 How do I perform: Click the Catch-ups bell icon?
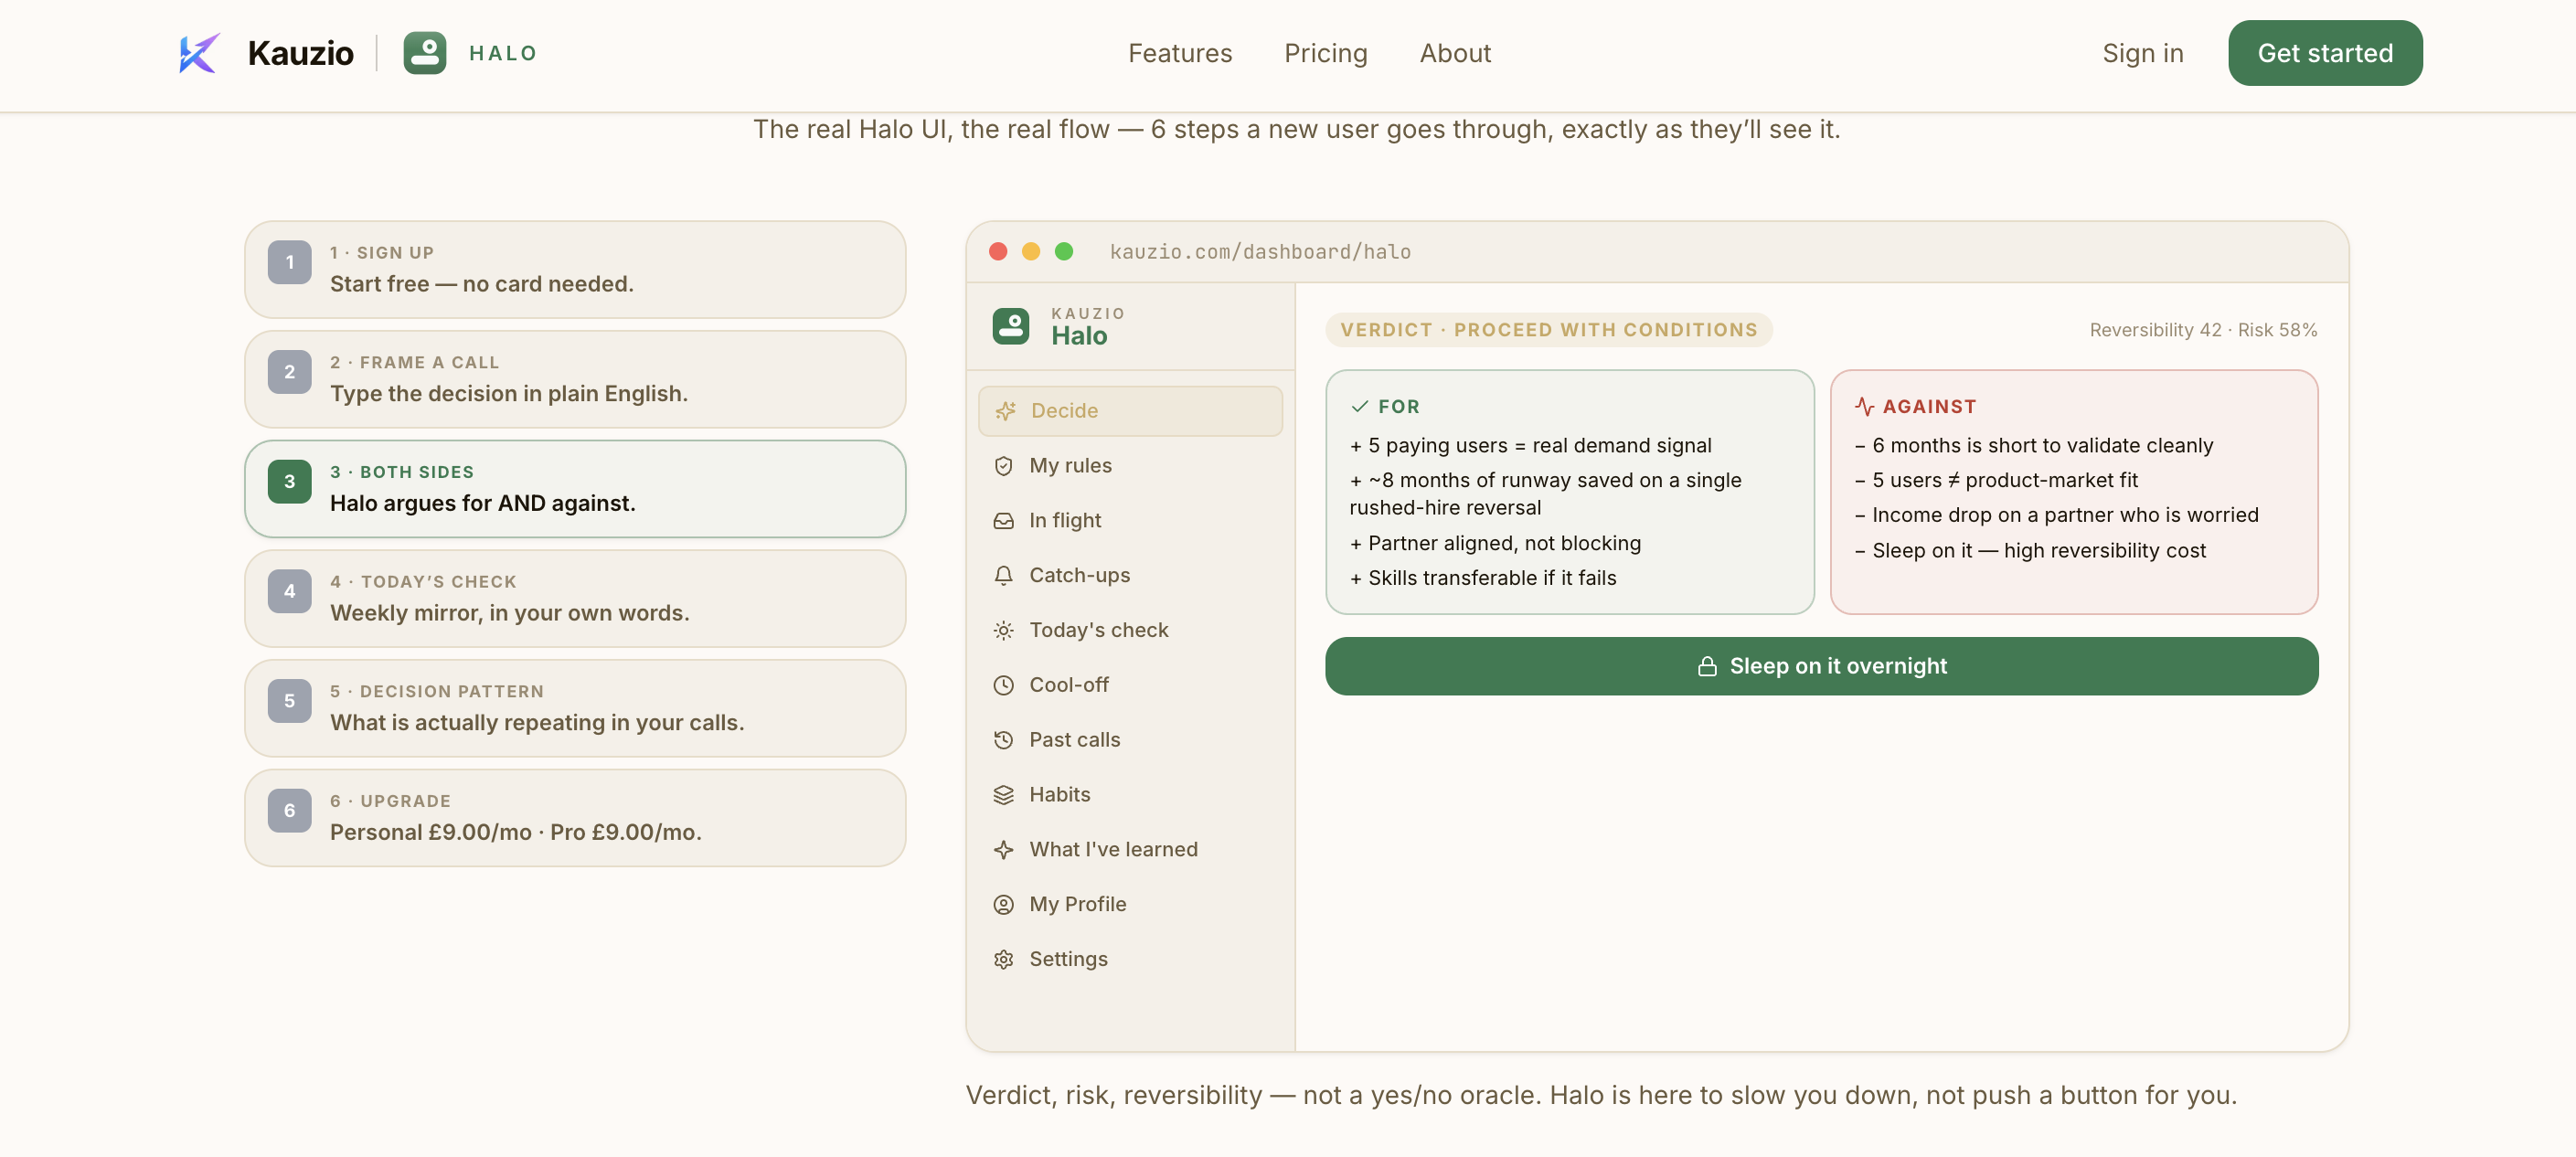click(1004, 576)
